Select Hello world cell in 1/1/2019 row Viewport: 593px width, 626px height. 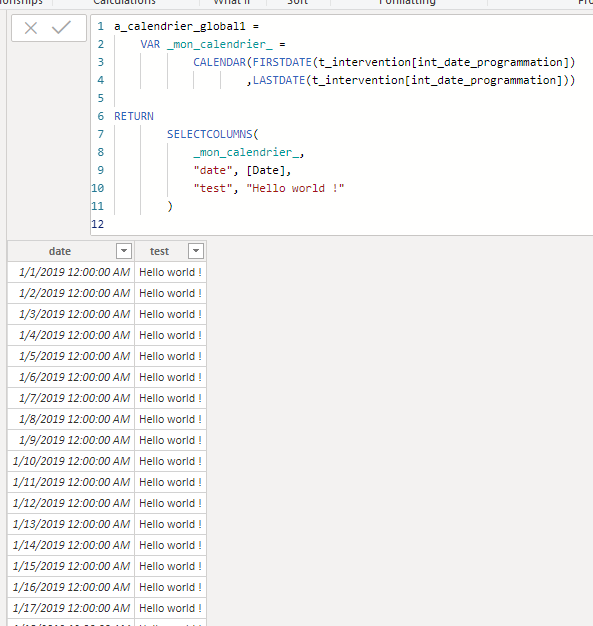coord(171,272)
